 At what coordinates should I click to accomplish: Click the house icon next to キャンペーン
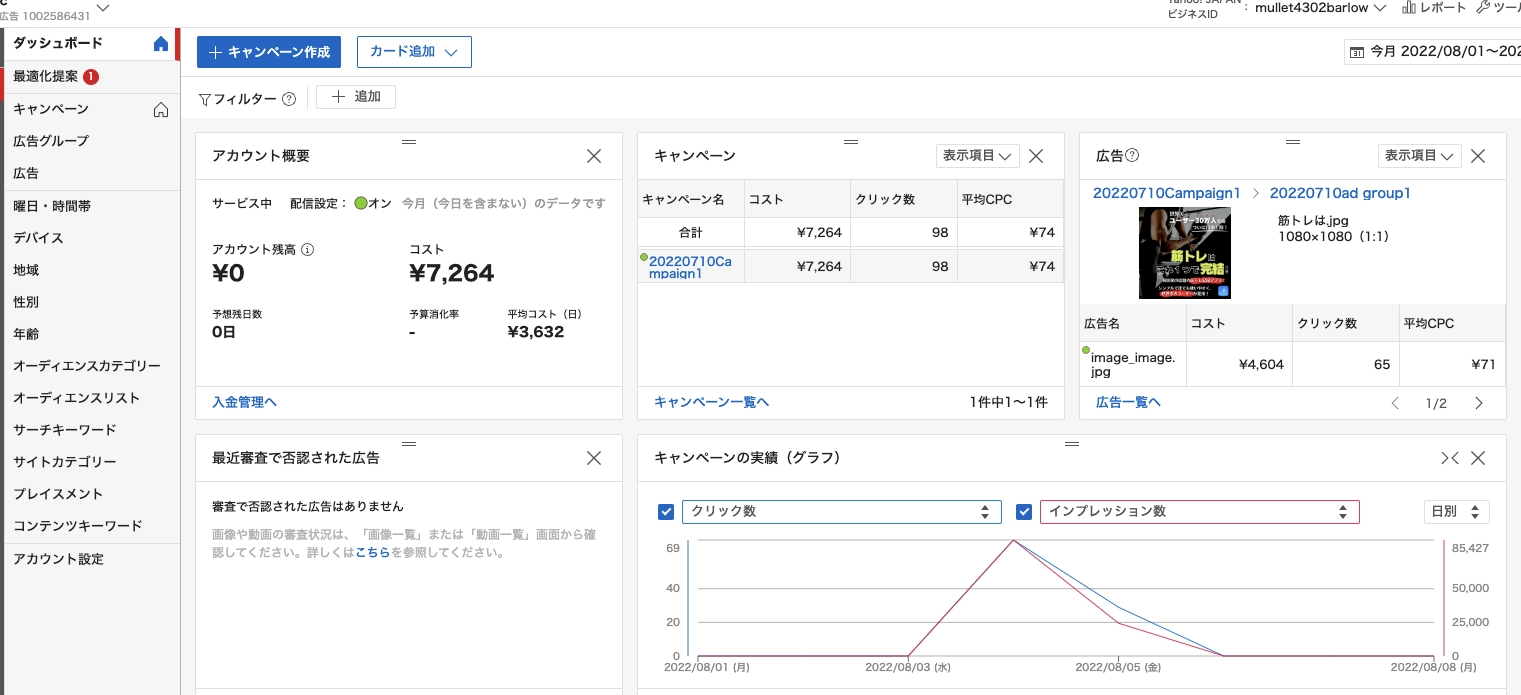[161, 110]
